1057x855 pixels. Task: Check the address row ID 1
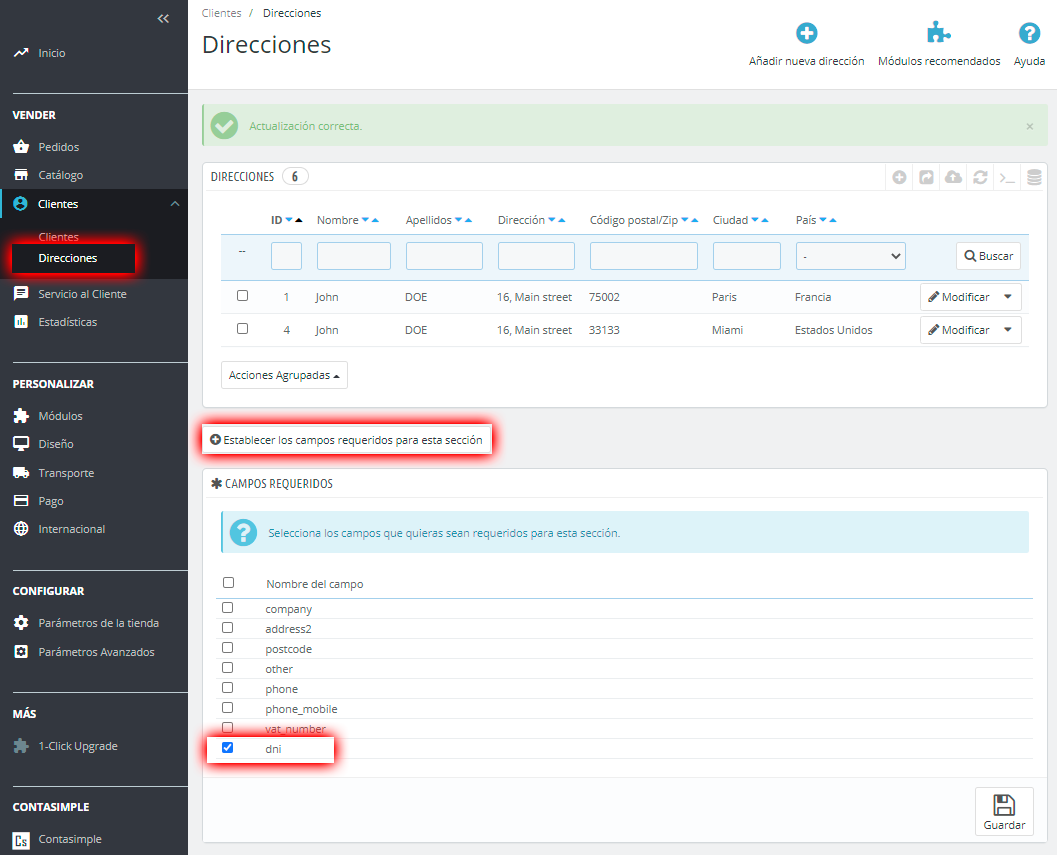pyautogui.click(x=243, y=295)
